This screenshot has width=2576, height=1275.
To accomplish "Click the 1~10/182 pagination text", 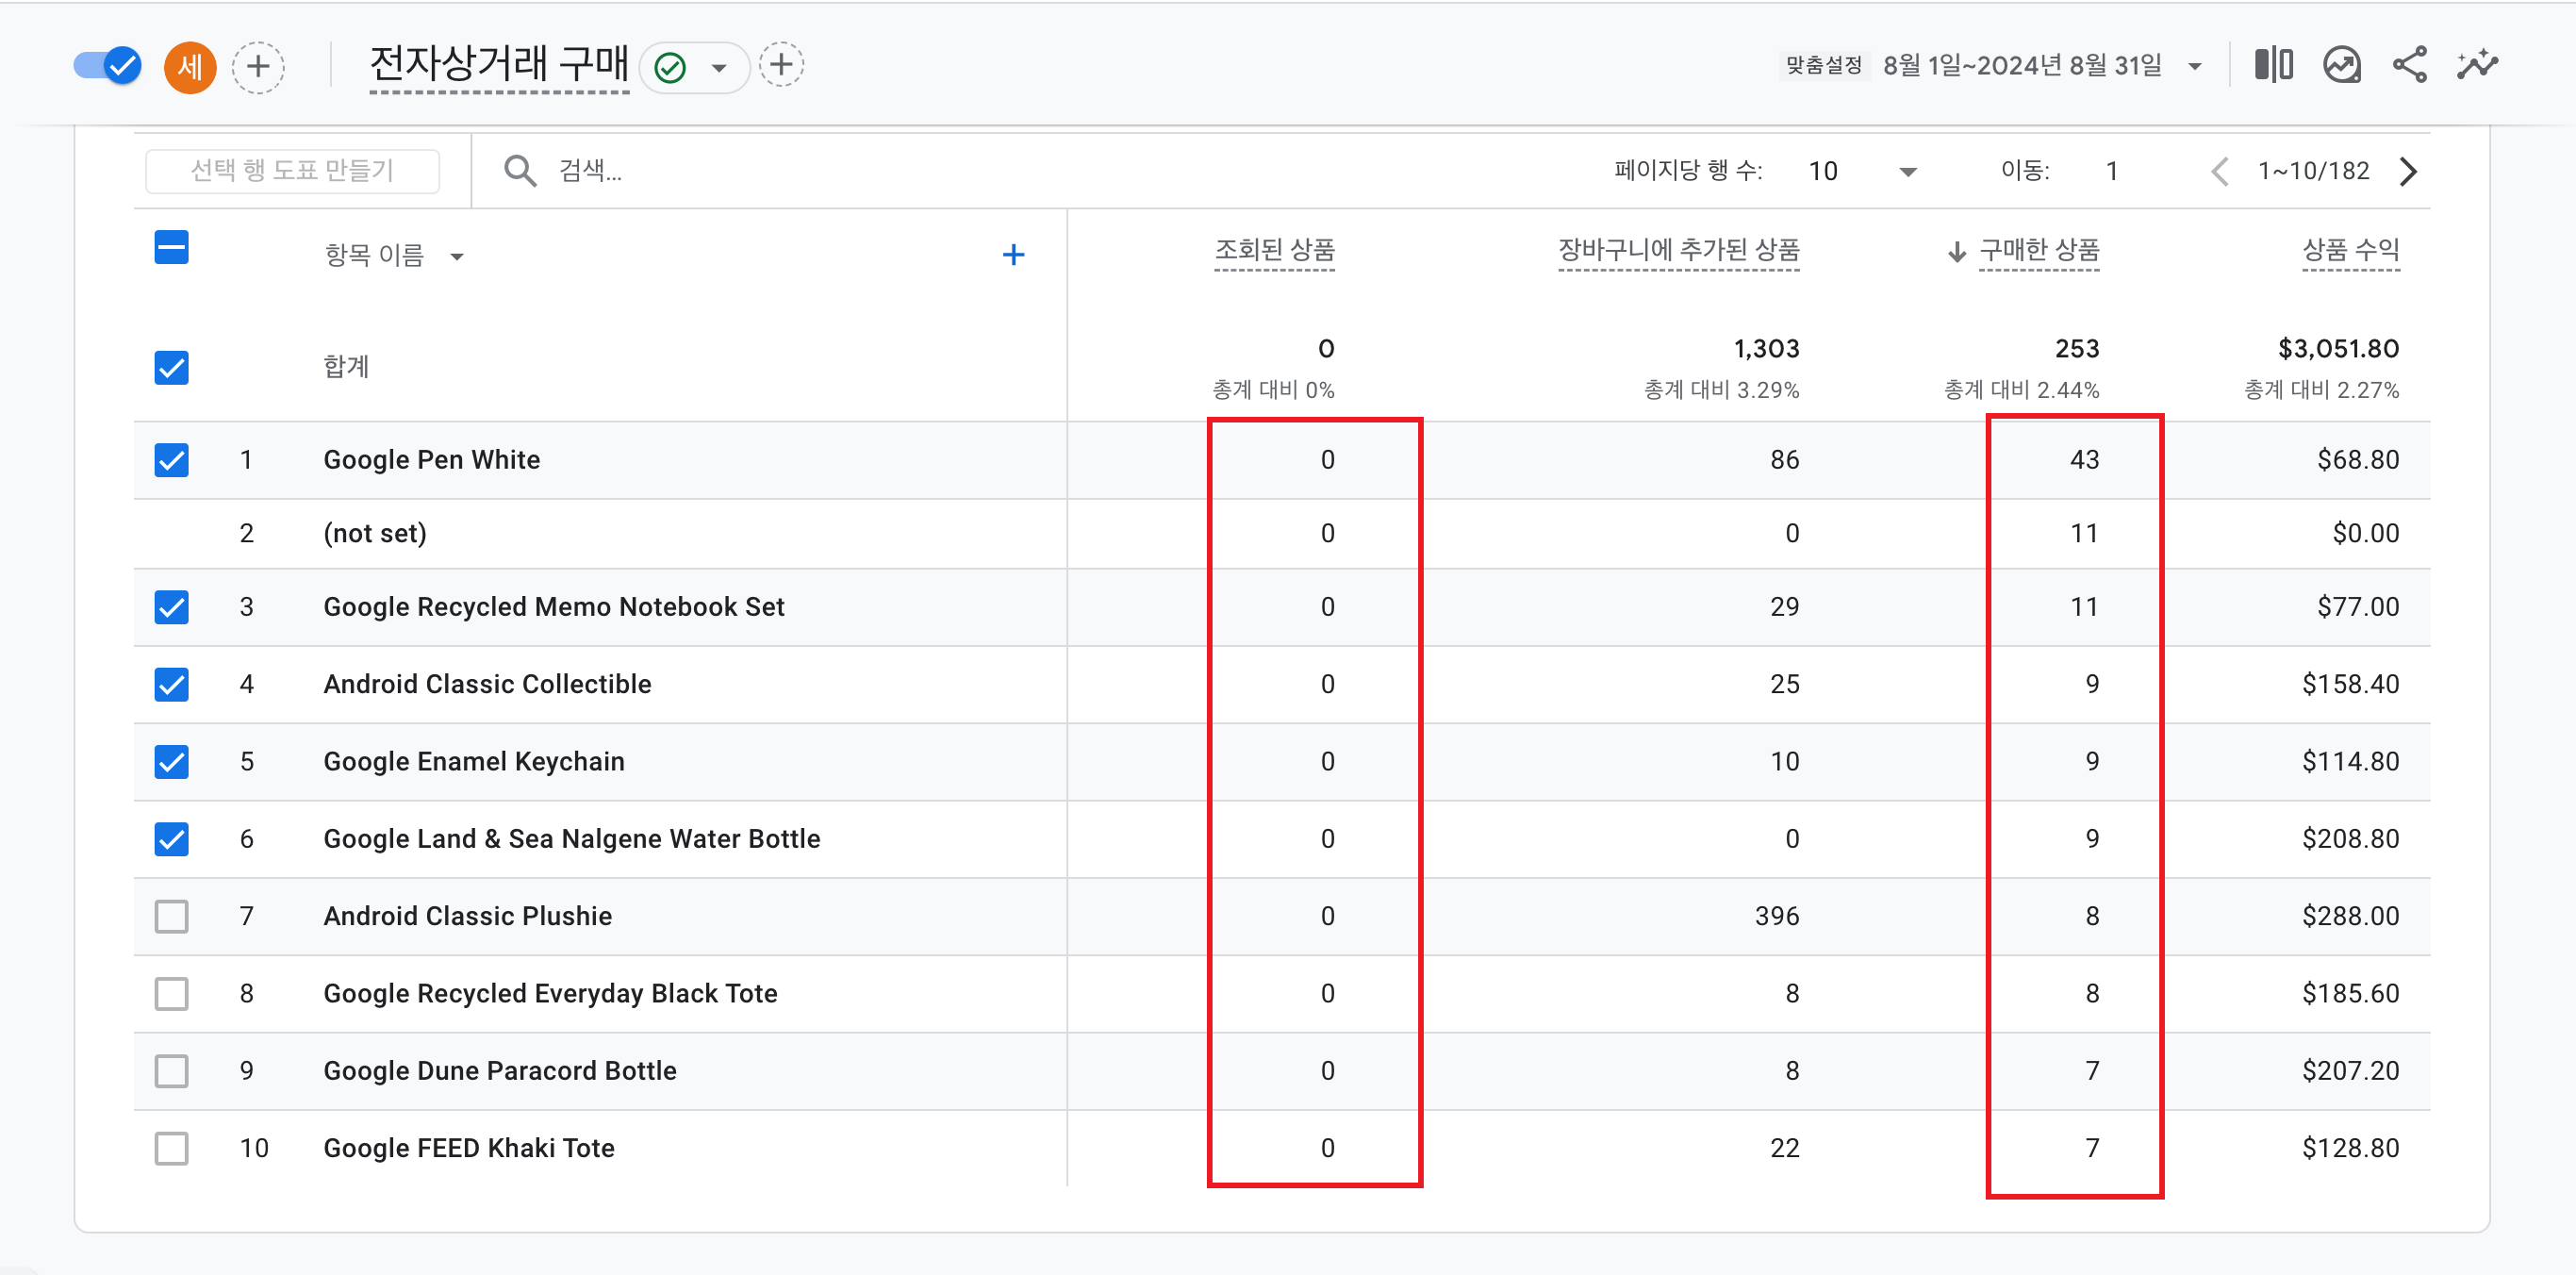I will pos(2313,172).
